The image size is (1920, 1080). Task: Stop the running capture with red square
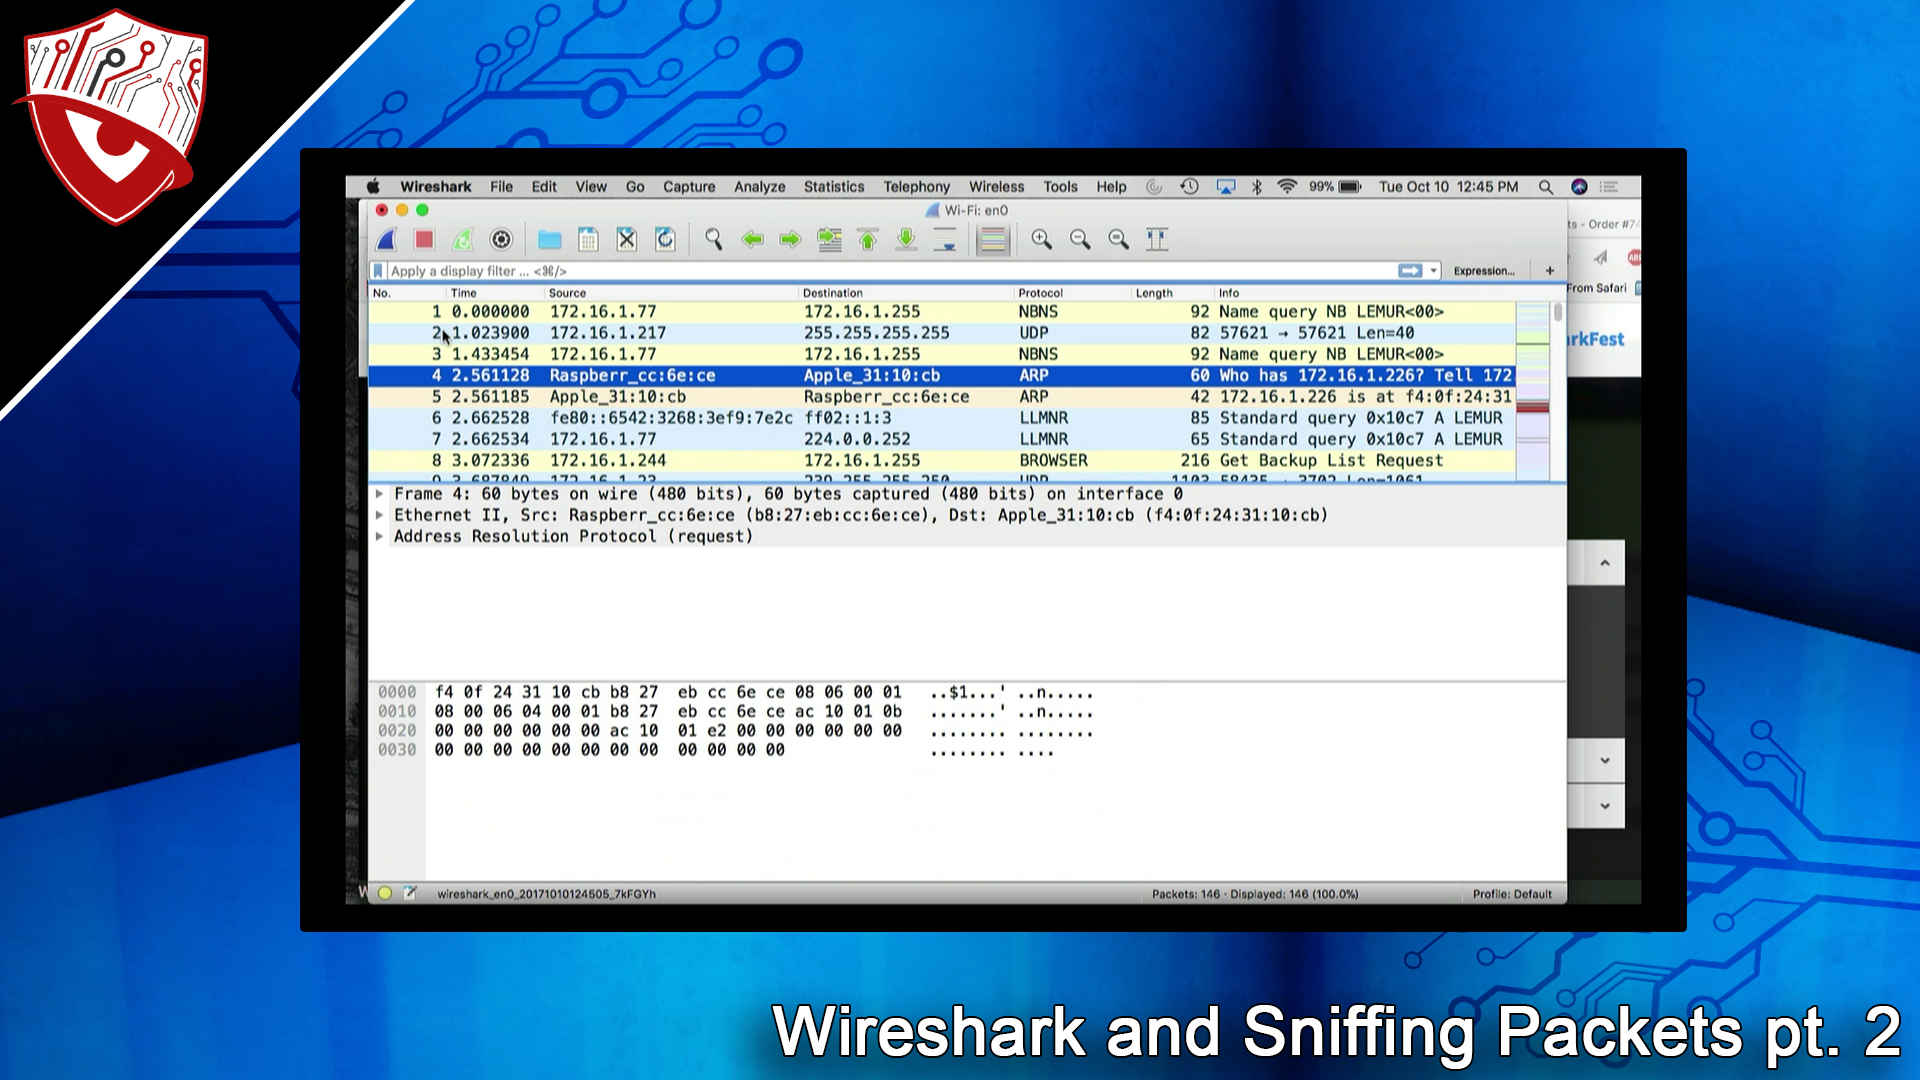[424, 239]
